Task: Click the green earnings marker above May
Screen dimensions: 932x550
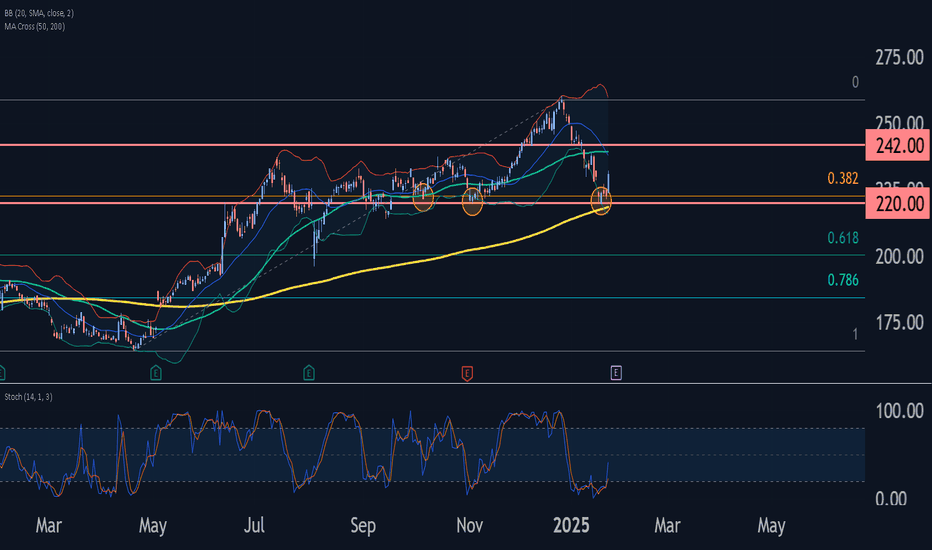Action: (x=156, y=373)
